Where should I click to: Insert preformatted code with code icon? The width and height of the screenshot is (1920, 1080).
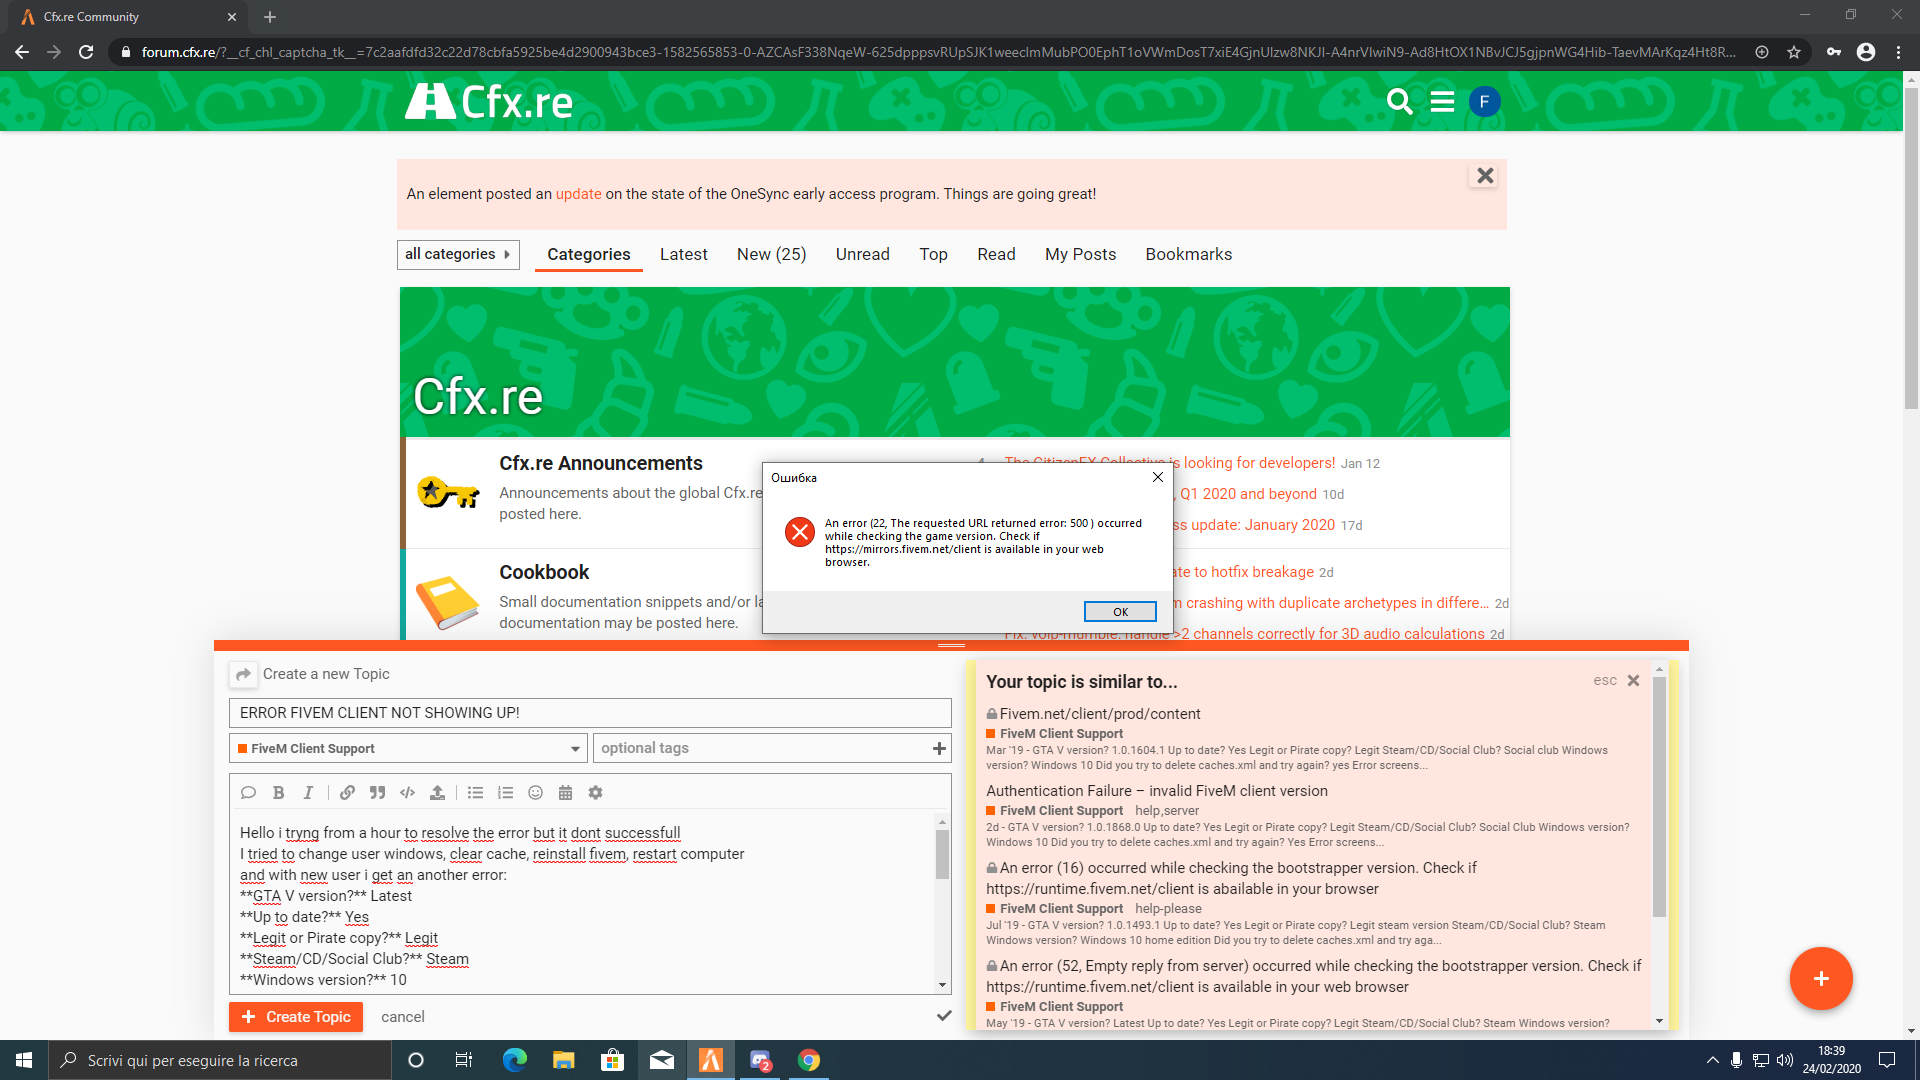coord(407,793)
